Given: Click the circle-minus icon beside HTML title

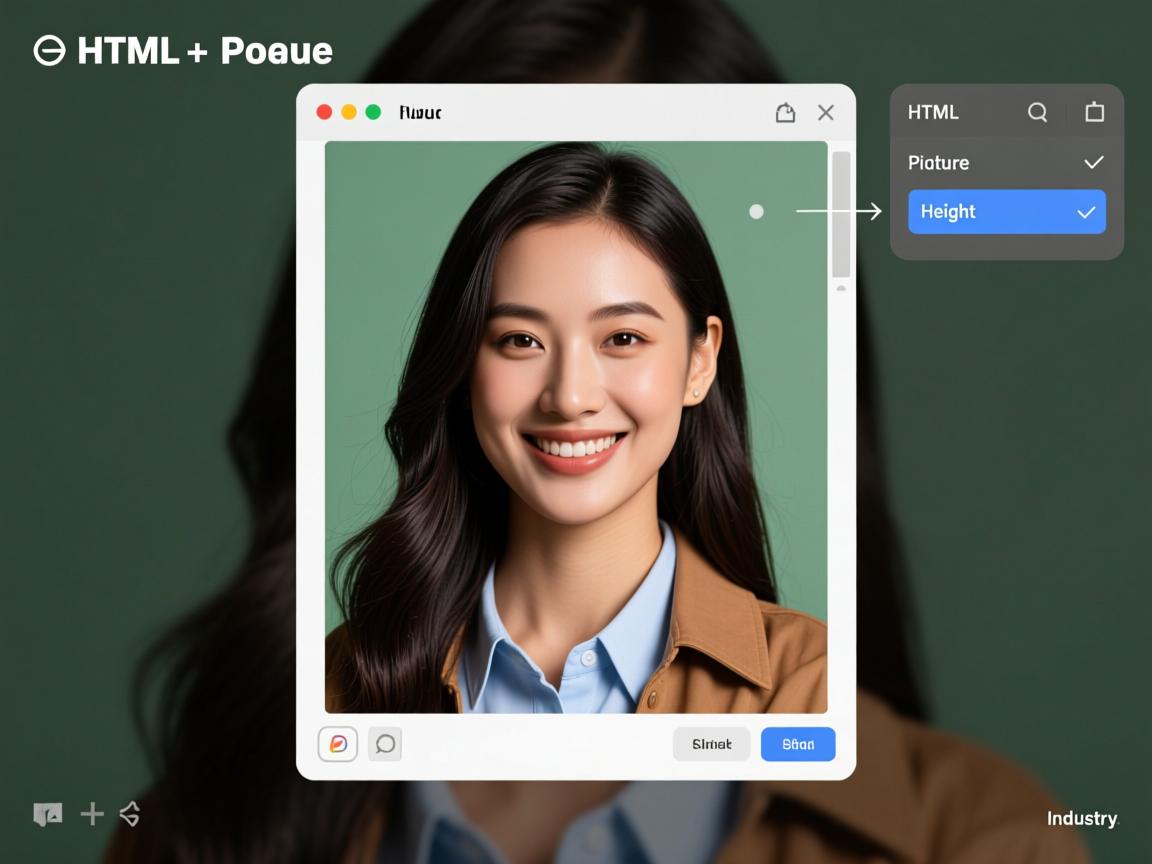Looking at the screenshot, I should coord(49,50).
